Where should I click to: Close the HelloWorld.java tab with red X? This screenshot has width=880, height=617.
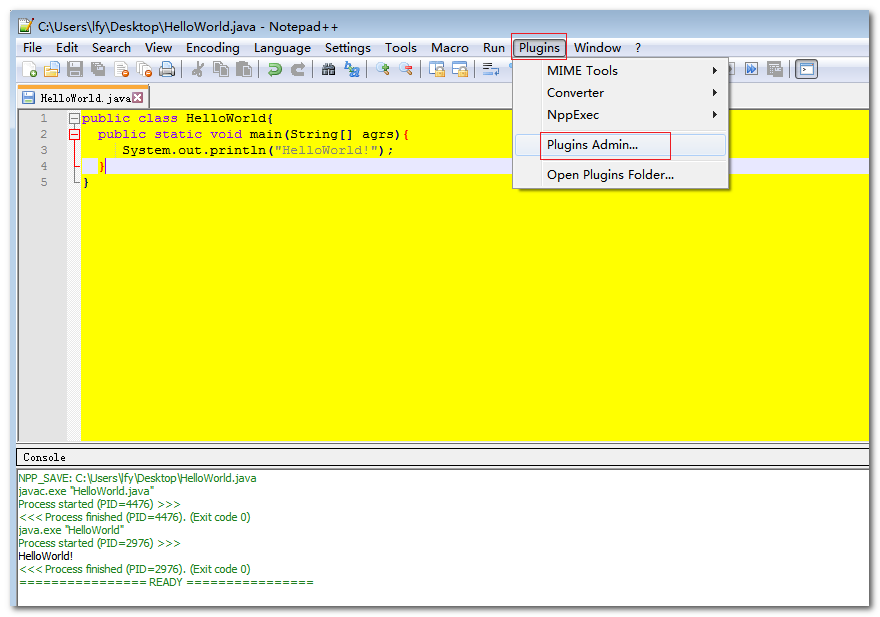coord(138,98)
